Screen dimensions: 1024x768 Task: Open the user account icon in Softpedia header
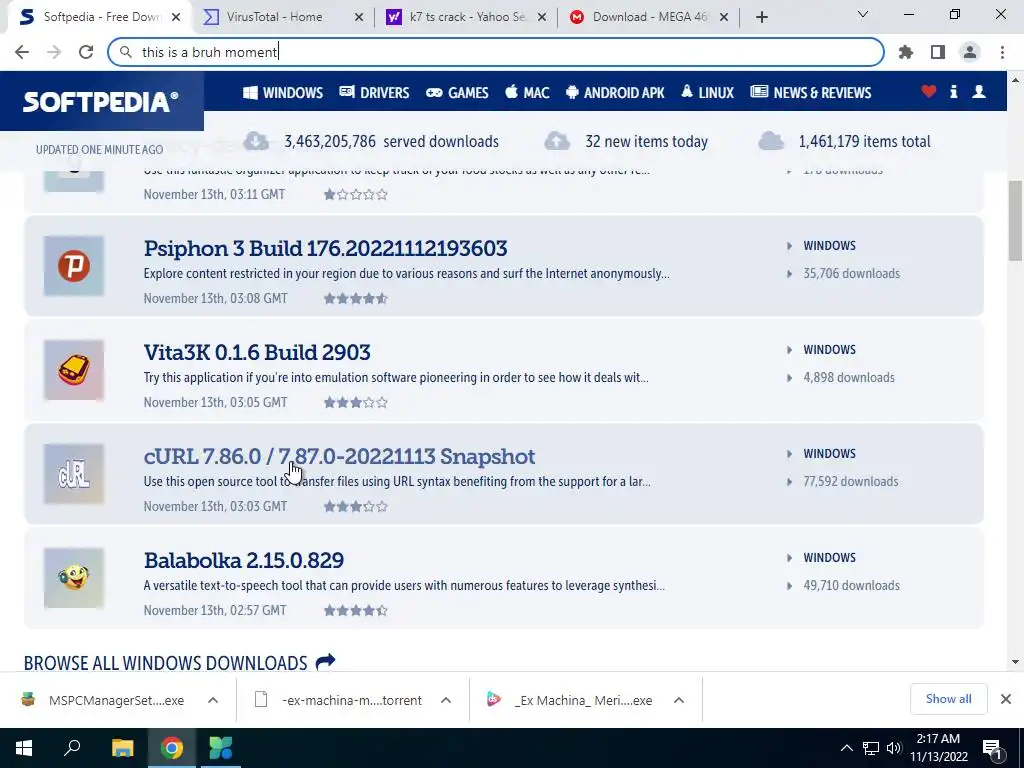tap(979, 91)
